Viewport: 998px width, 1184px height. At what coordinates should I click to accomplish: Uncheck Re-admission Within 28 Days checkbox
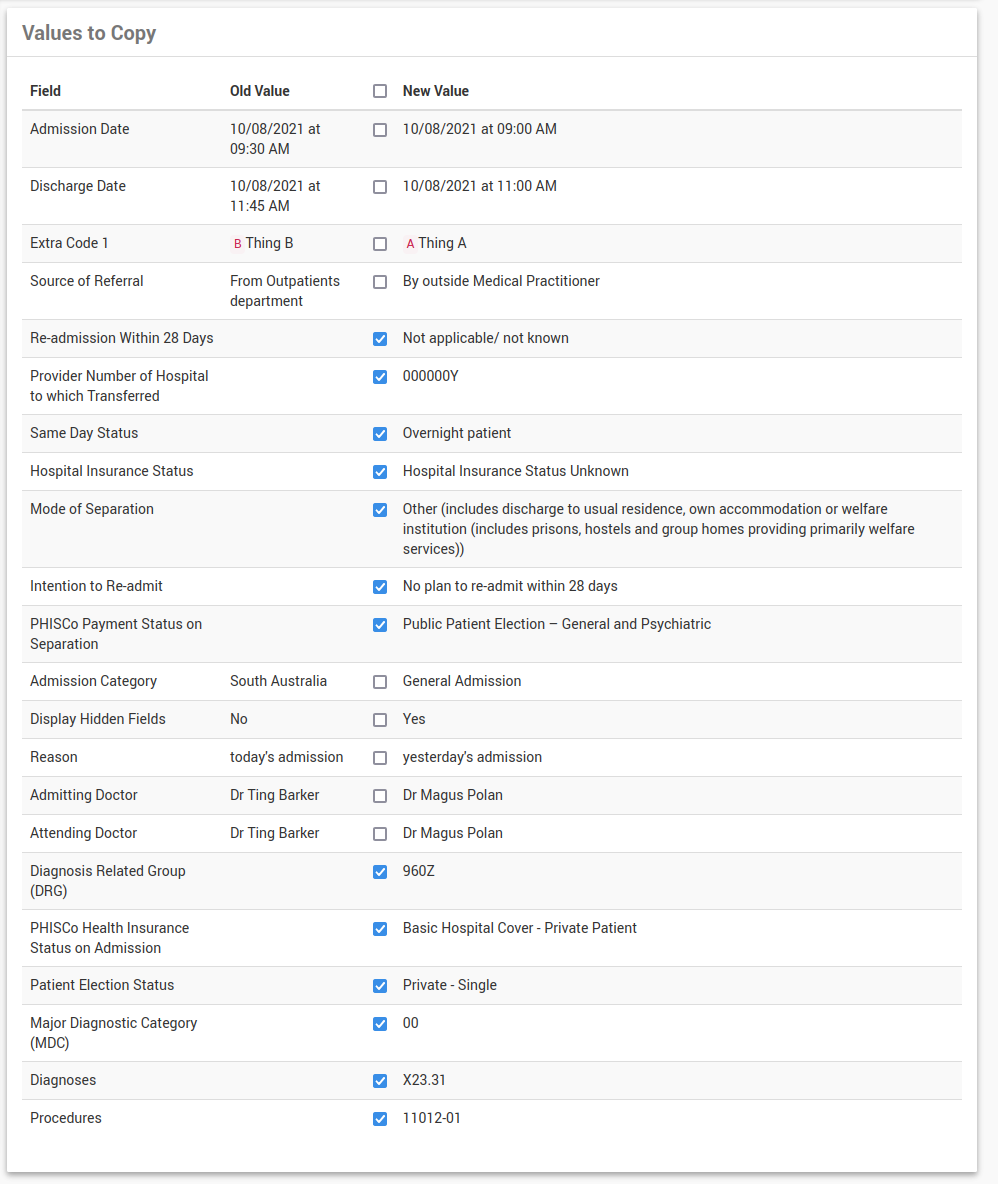pos(380,339)
